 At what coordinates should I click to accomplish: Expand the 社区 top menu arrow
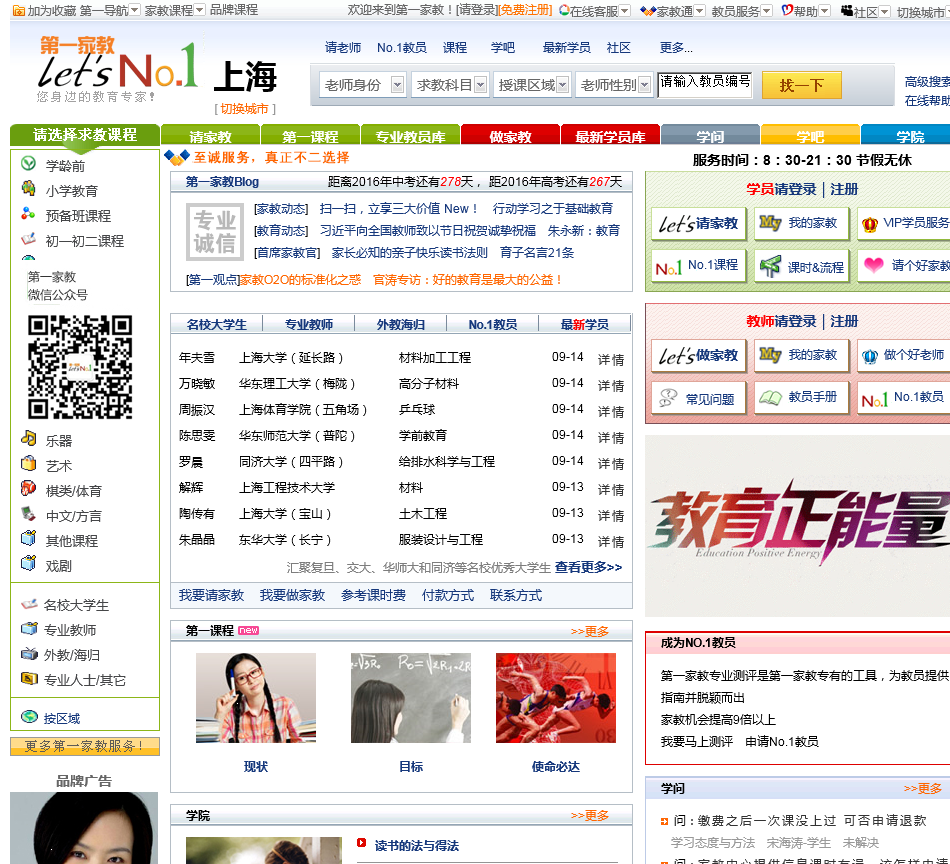(x=885, y=12)
